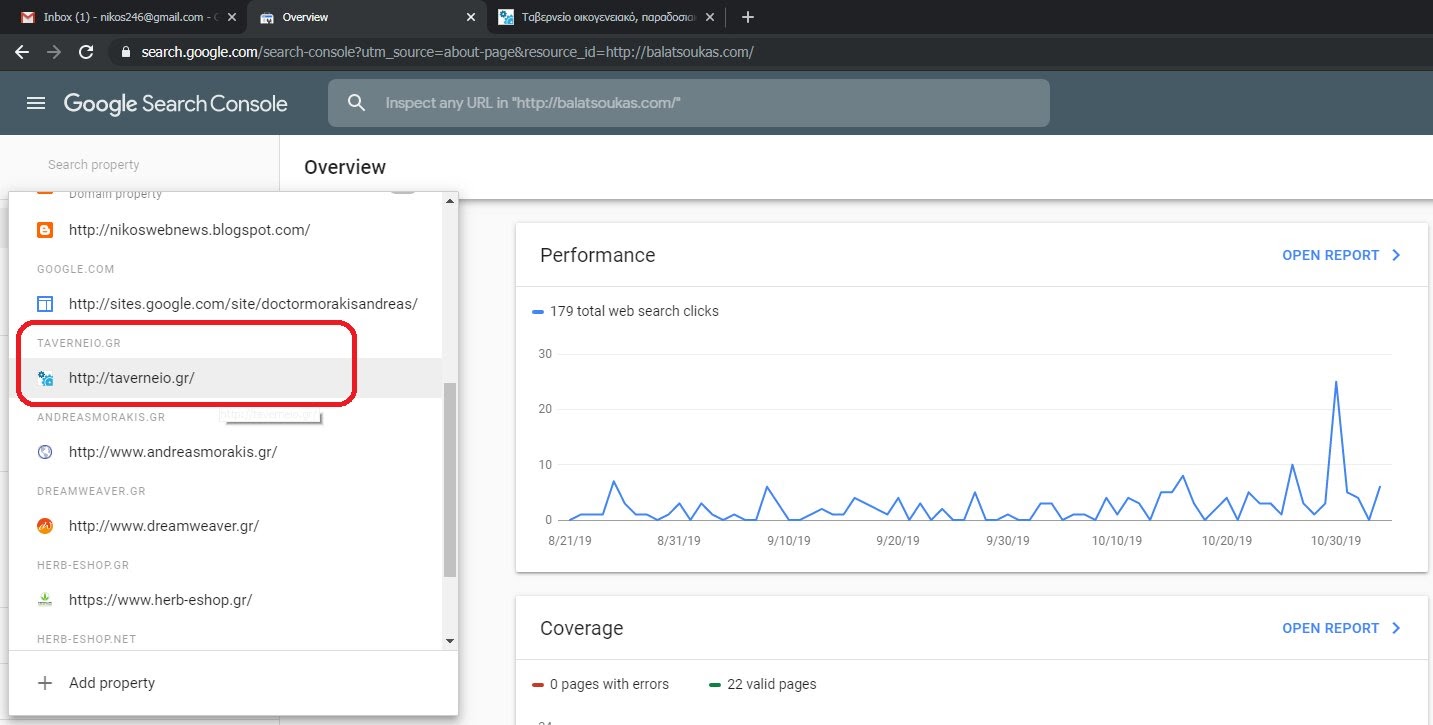Click the HERB-ESHOP.NET group header
Viewport: 1433px width, 725px height.
[86, 639]
